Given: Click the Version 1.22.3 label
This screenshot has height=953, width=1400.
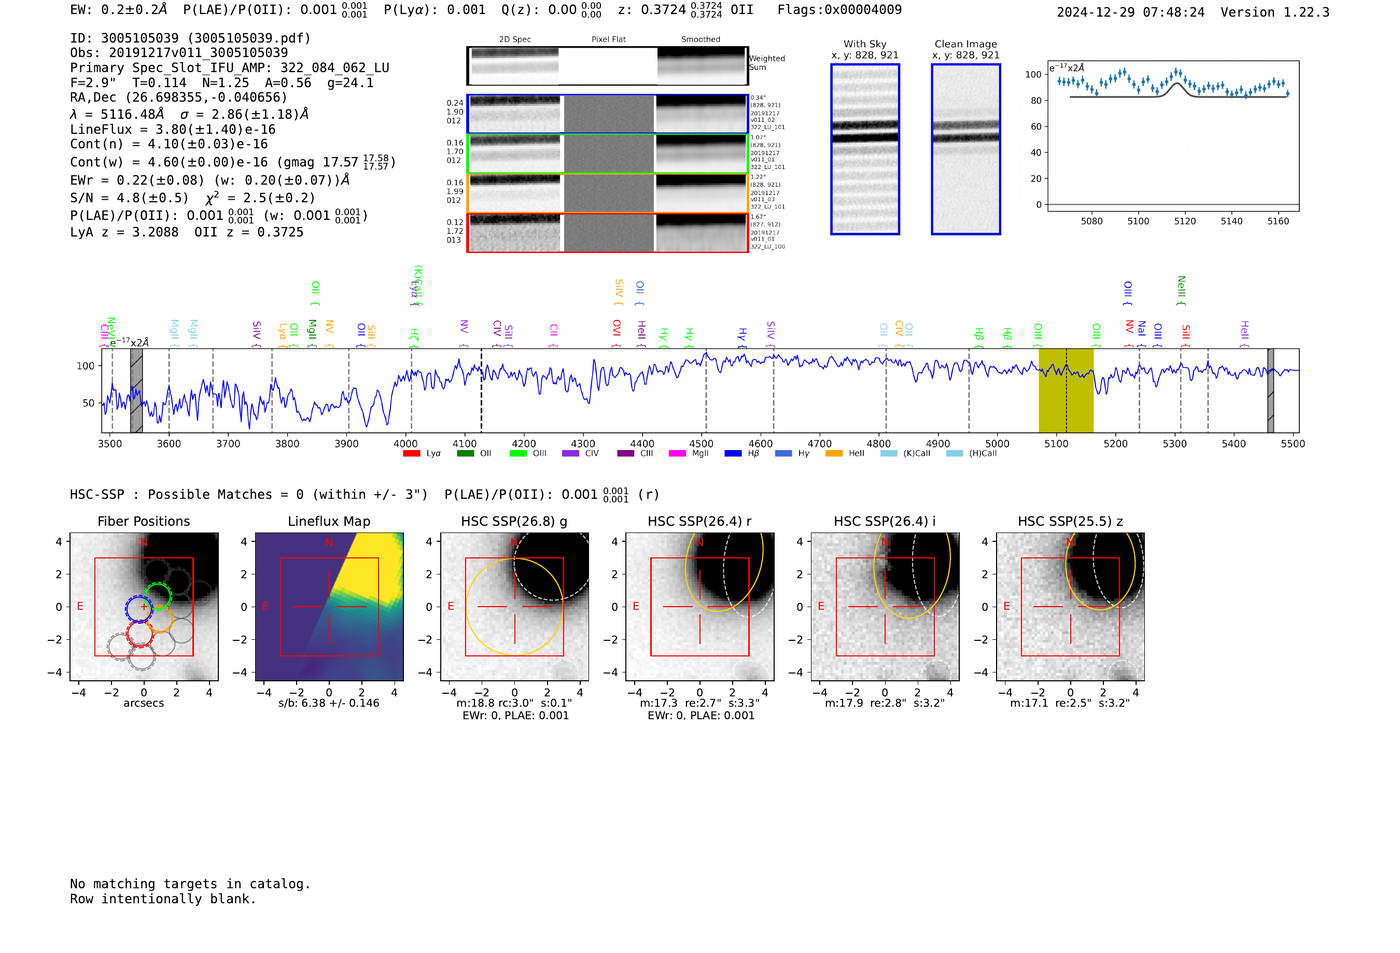Looking at the screenshot, I should (x=1275, y=12).
